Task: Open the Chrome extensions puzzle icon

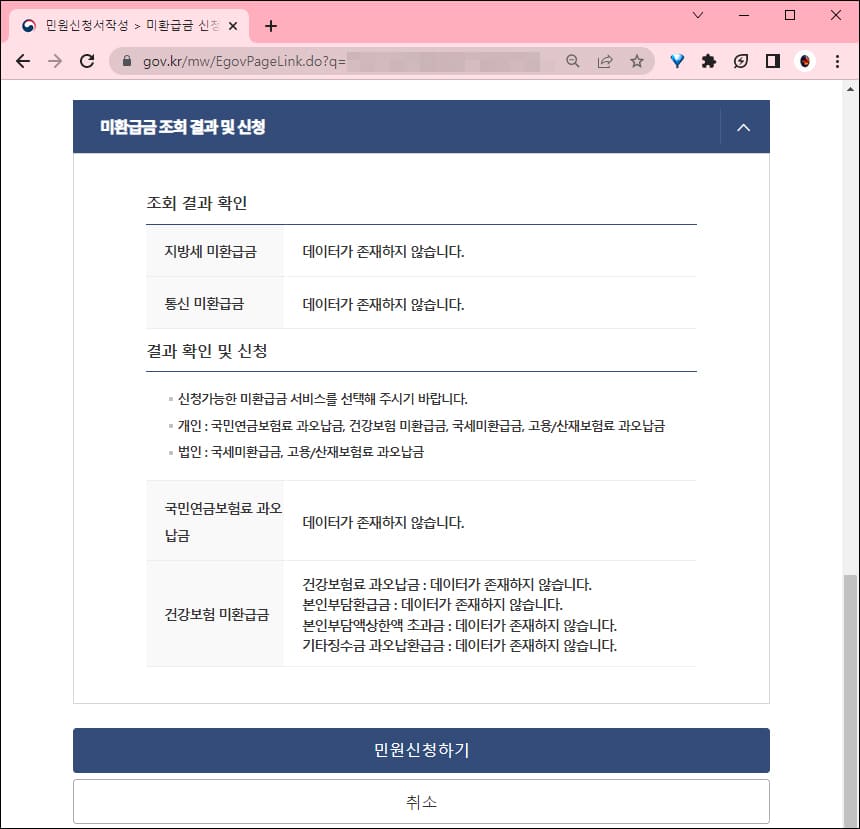Action: pyautogui.click(x=709, y=61)
